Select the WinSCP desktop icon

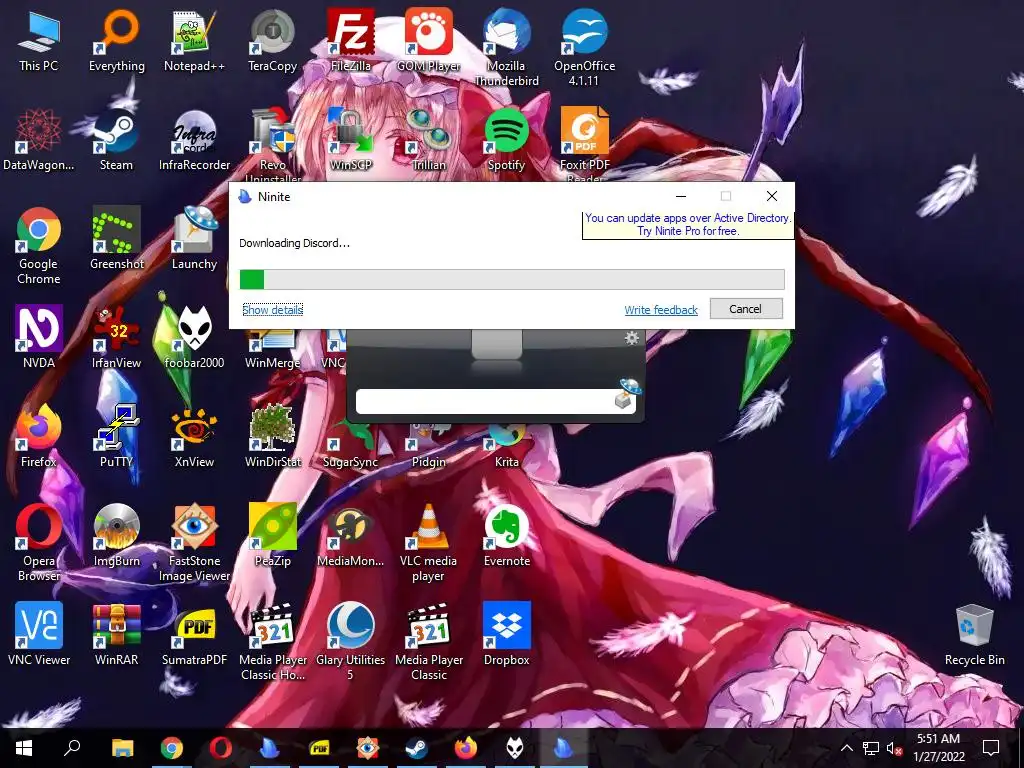point(351,140)
